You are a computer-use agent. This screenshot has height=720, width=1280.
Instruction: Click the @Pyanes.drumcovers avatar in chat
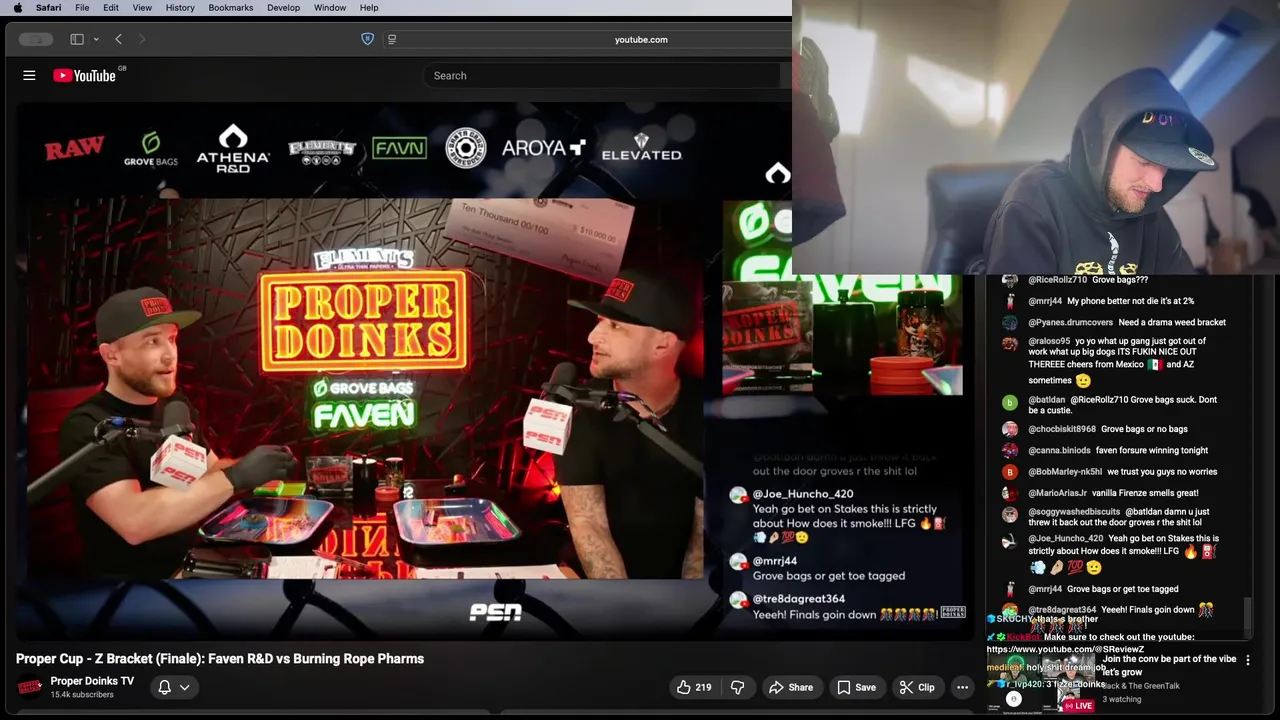coord(1010,323)
